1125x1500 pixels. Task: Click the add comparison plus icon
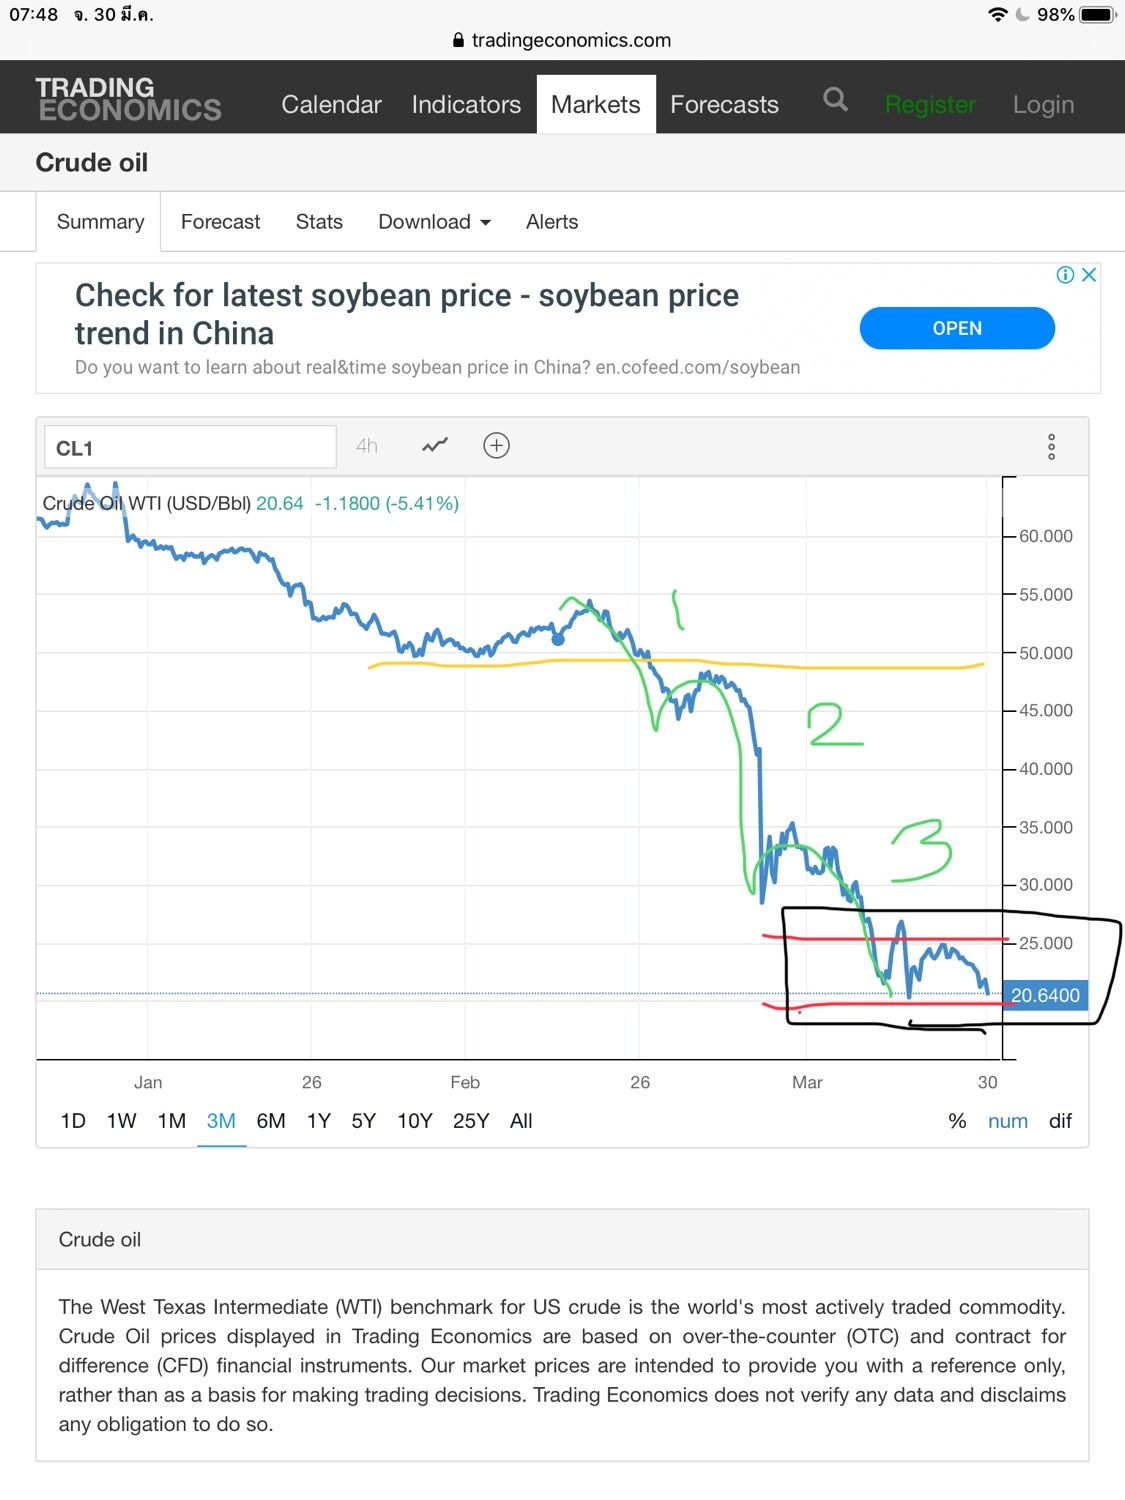(496, 446)
